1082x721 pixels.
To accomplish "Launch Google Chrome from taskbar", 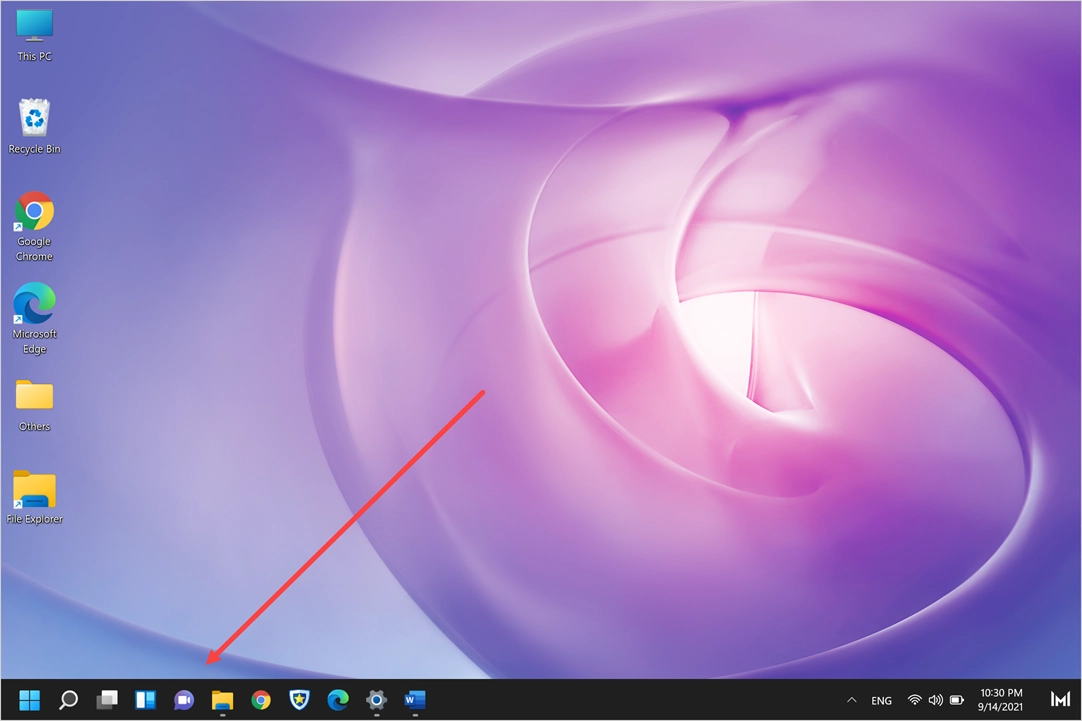I will [x=261, y=700].
